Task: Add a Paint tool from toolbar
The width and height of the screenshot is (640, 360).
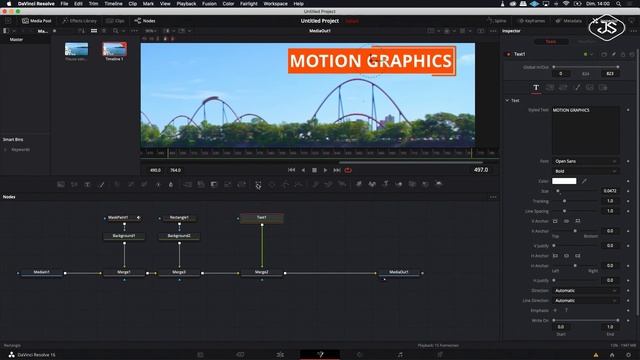Action: [101, 184]
